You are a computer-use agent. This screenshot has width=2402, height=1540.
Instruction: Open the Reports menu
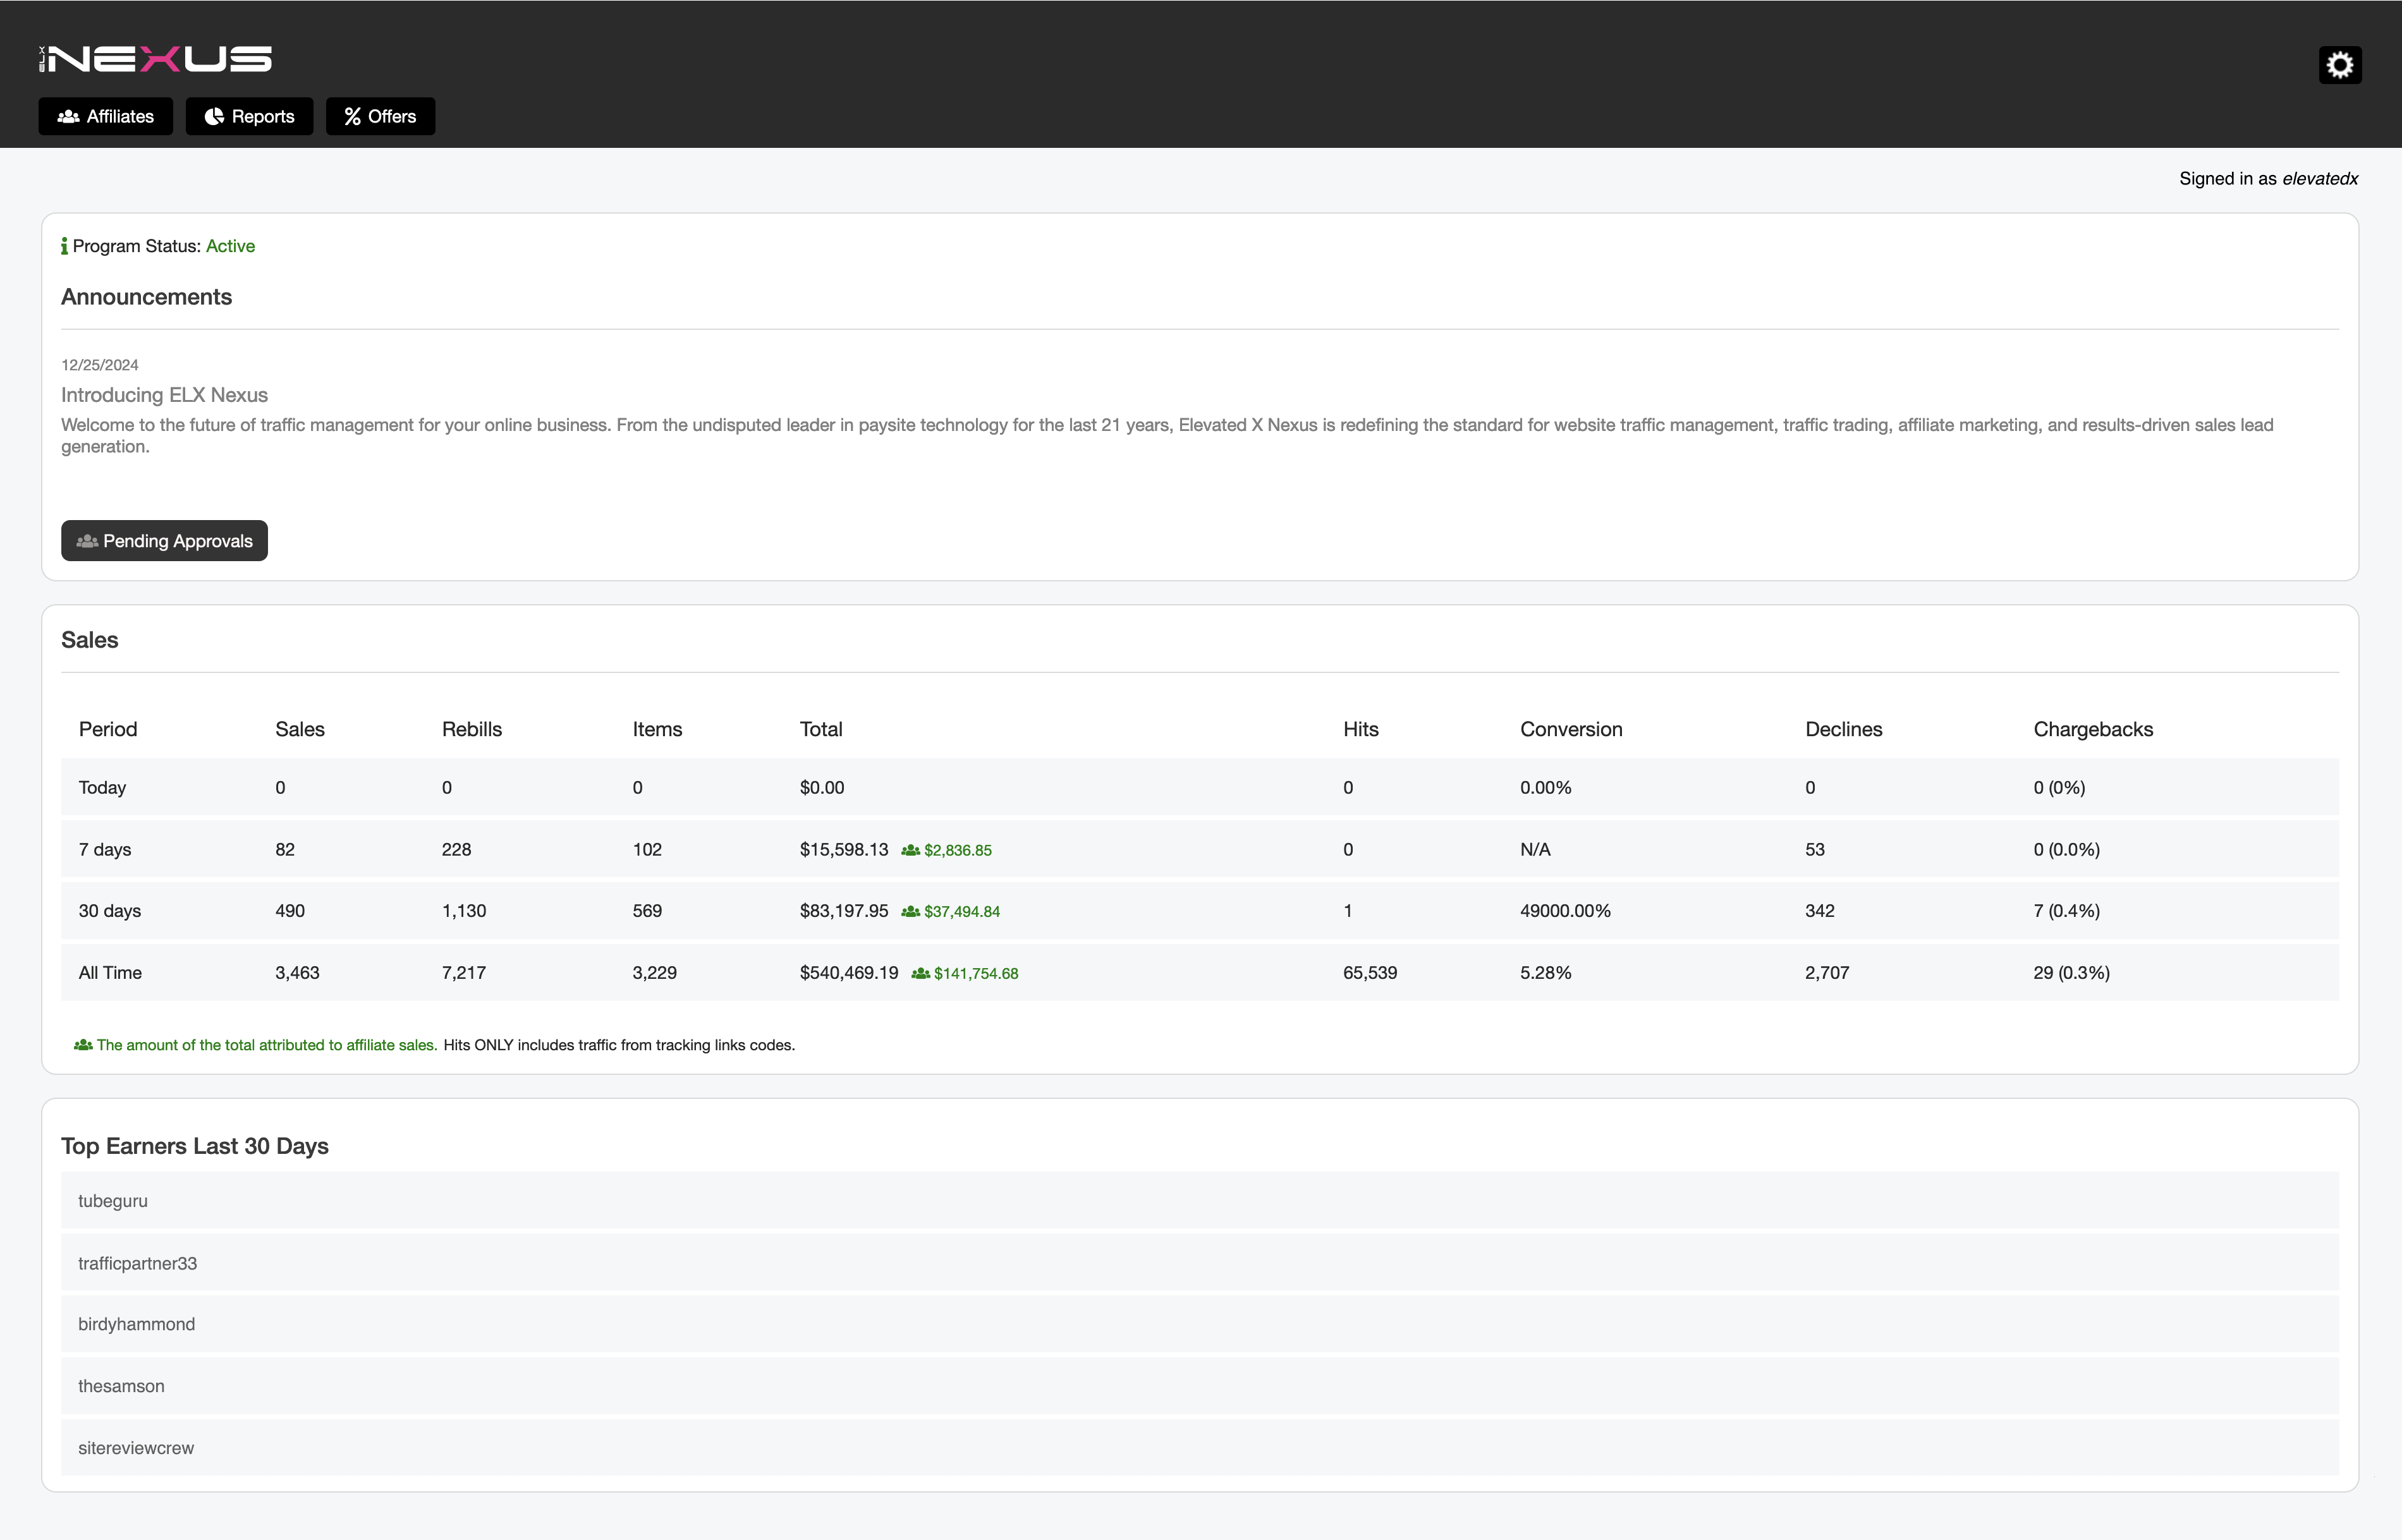pos(249,117)
